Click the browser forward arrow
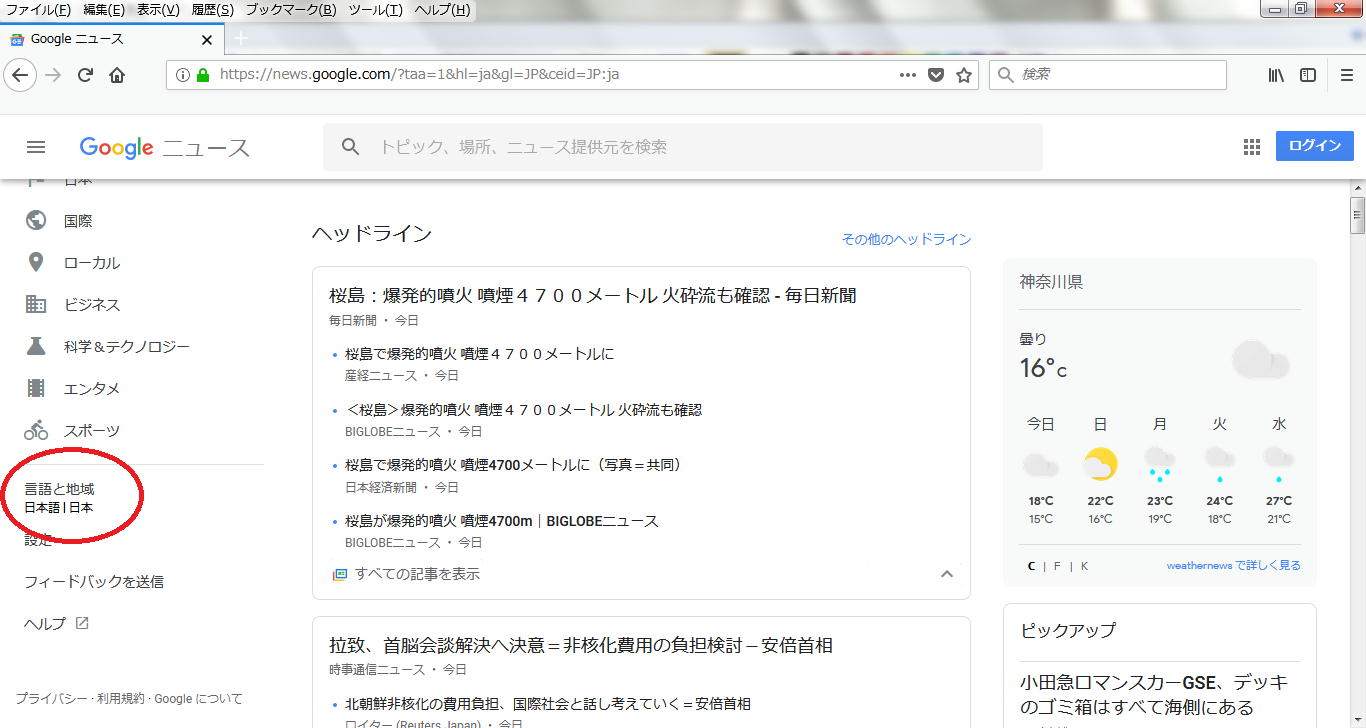 (x=53, y=75)
